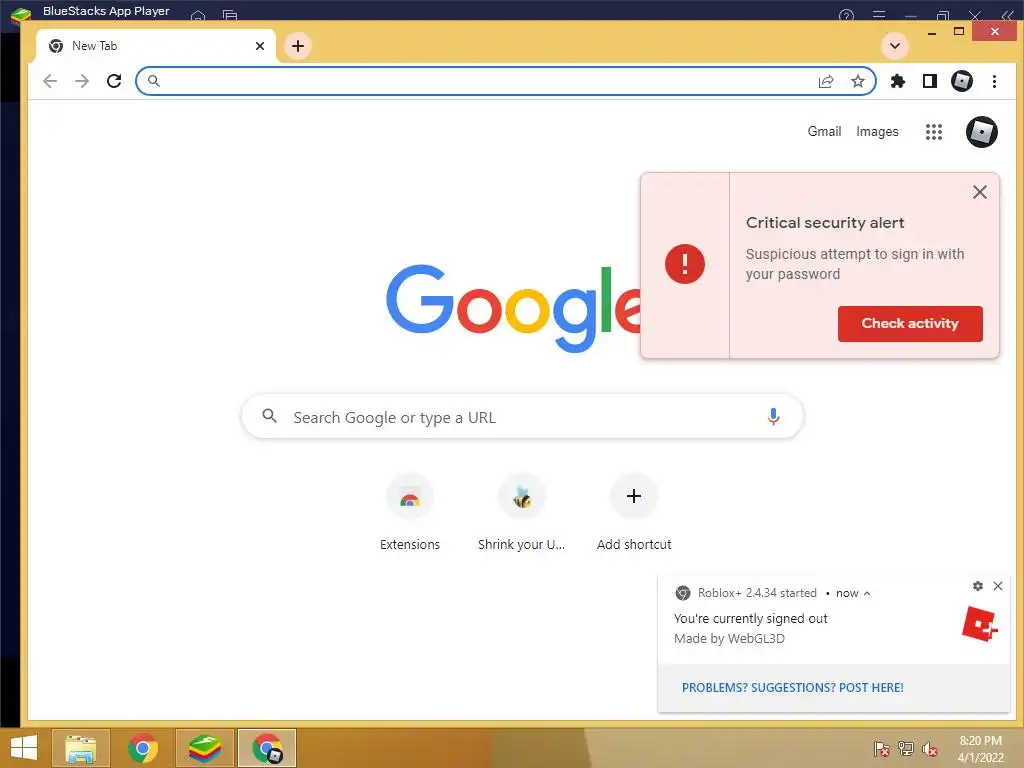Open Roblox+ notification settings gear

point(978,586)
